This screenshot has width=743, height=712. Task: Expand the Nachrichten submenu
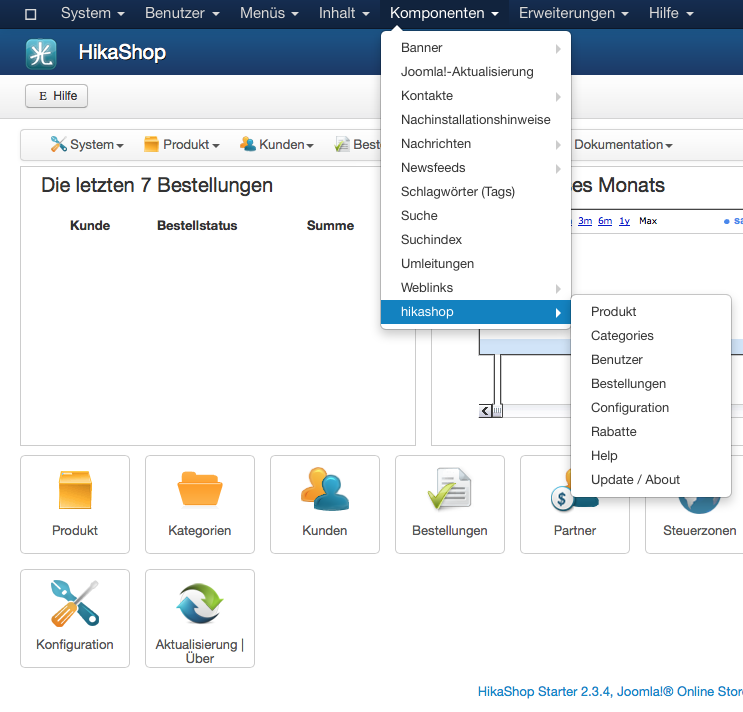pyautogui.click(x=476, y=144)
